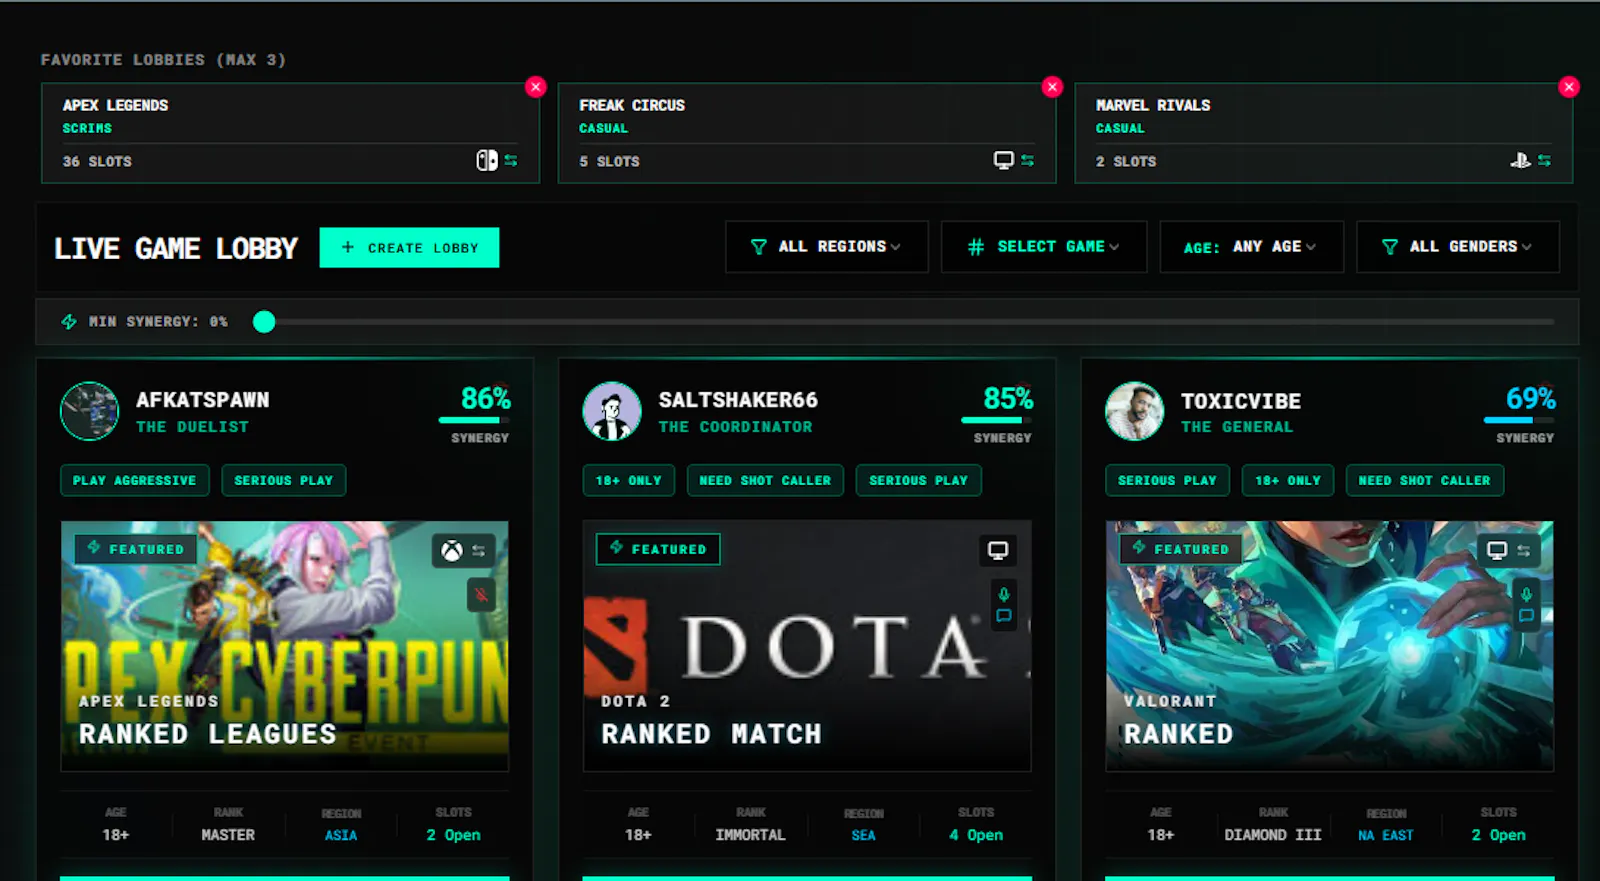This screenshot has height=881, width=1600.
Task: Select the Serious Play tag on TOXICVIBE
Action: [x=1167, y=481]
